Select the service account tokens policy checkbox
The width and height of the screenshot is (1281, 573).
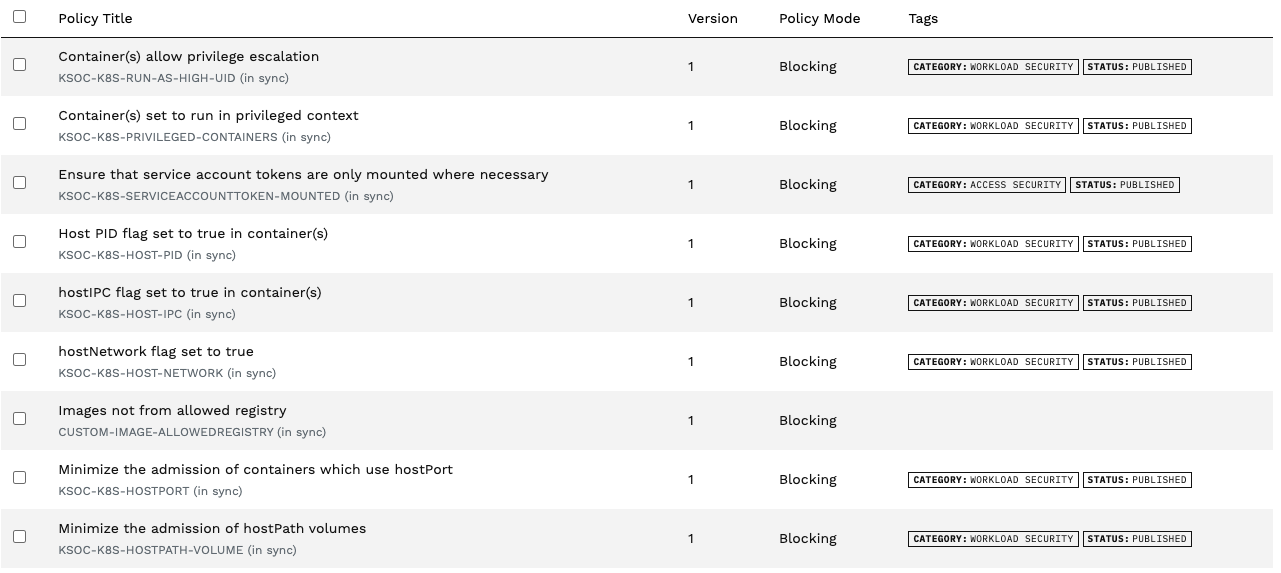tap(19, 182)
